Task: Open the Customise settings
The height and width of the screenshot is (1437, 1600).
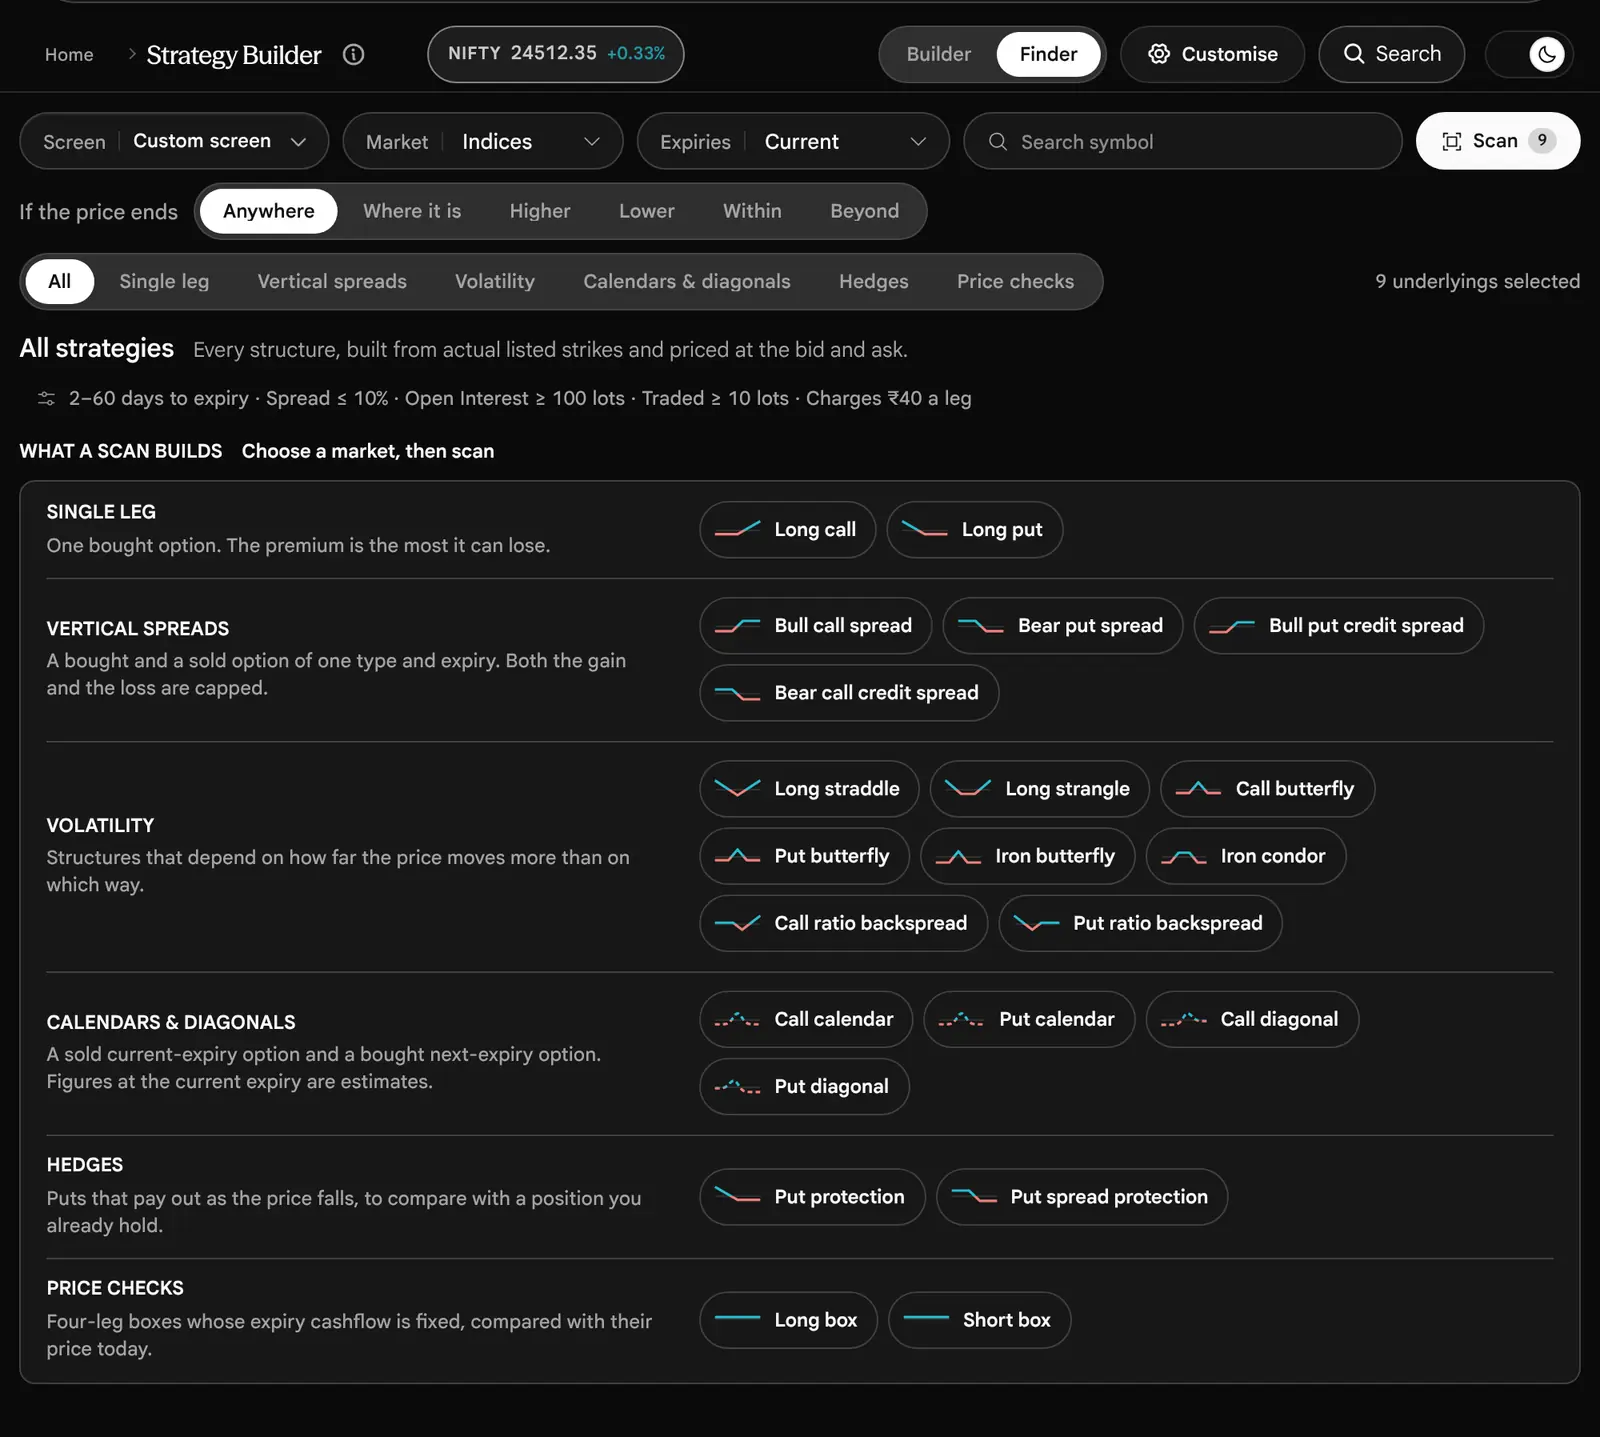Action: [x=1212, y=54]
